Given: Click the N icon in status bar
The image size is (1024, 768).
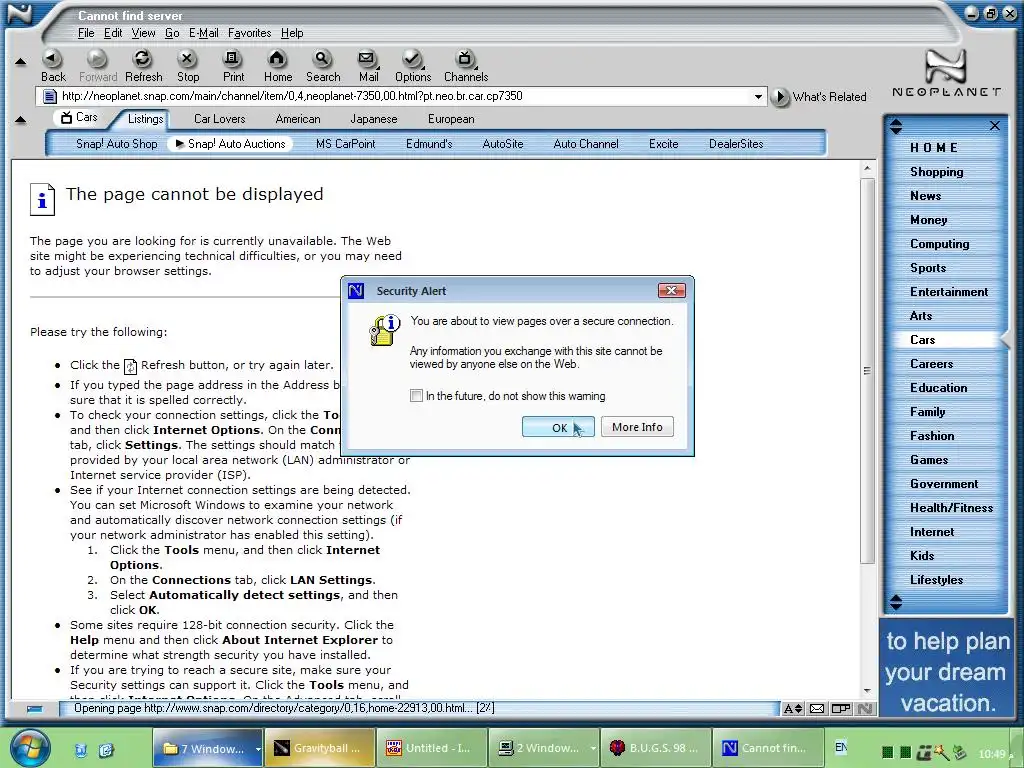Looking at the screenshot, I should pyautogui.click(x=865, y=709).
